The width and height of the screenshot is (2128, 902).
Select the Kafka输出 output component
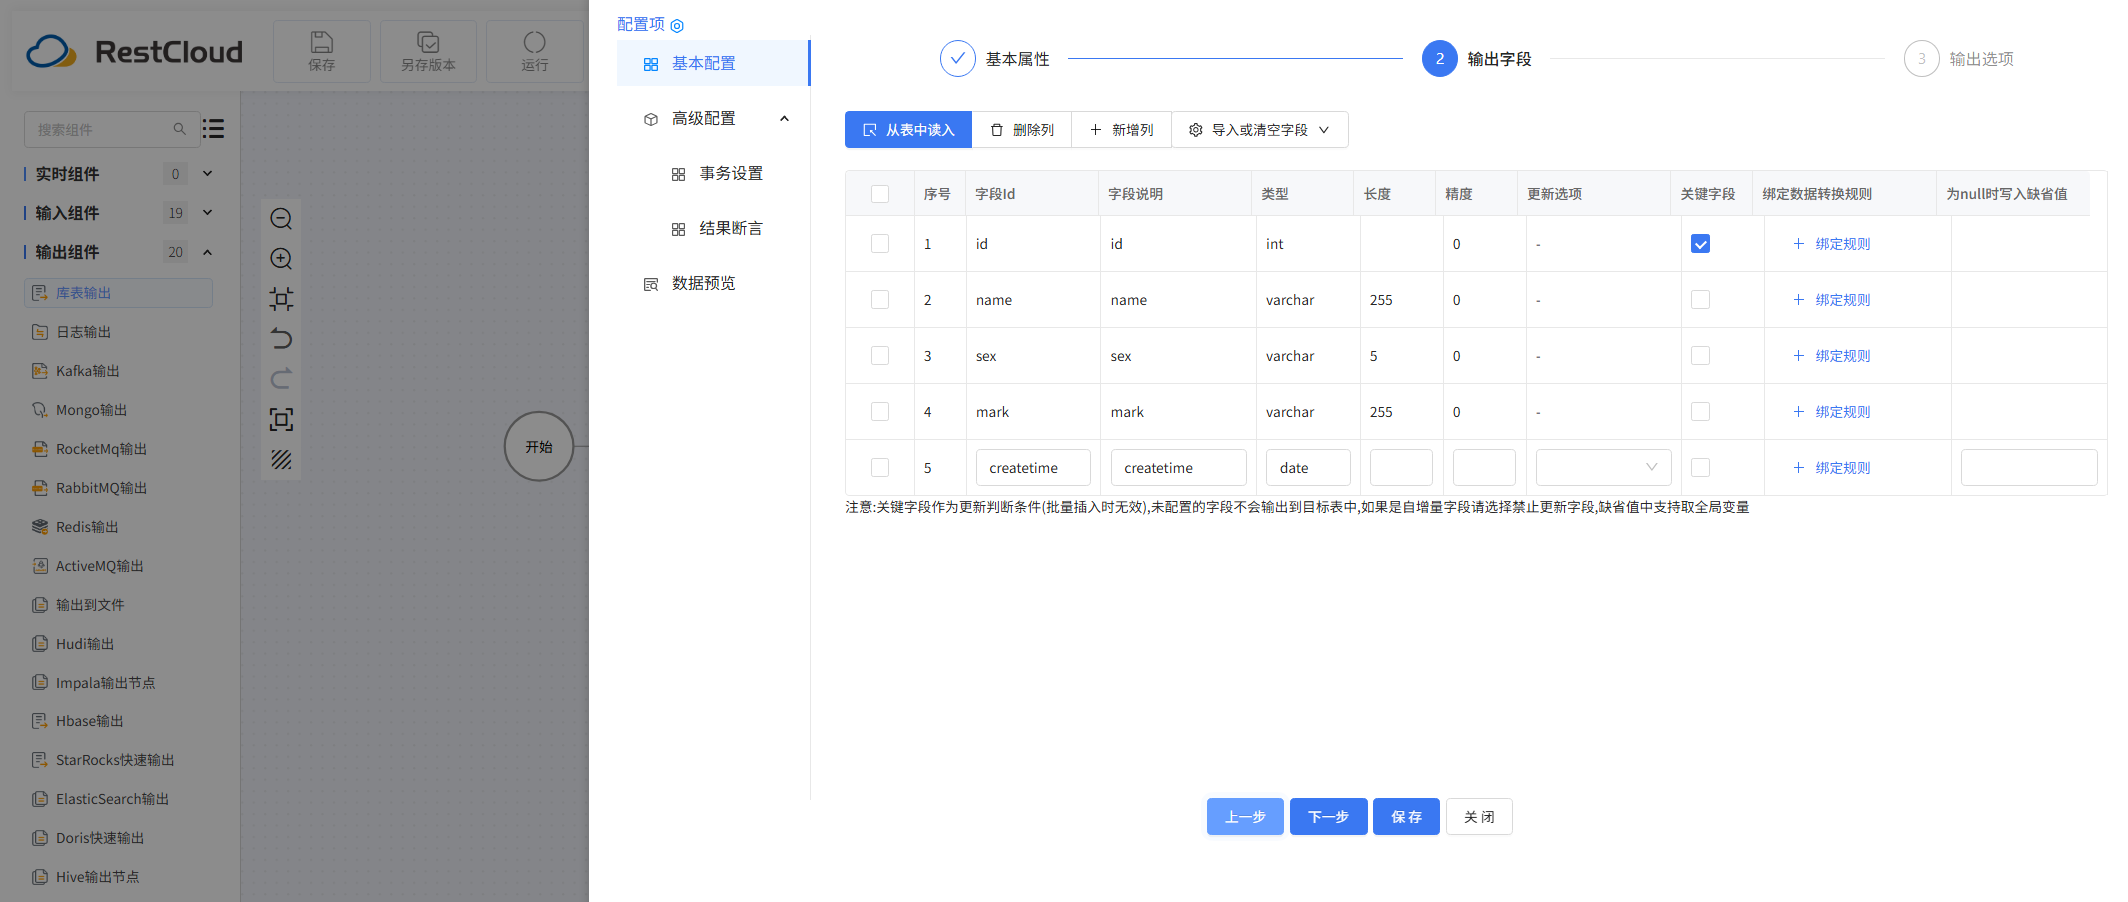[75, 370]
